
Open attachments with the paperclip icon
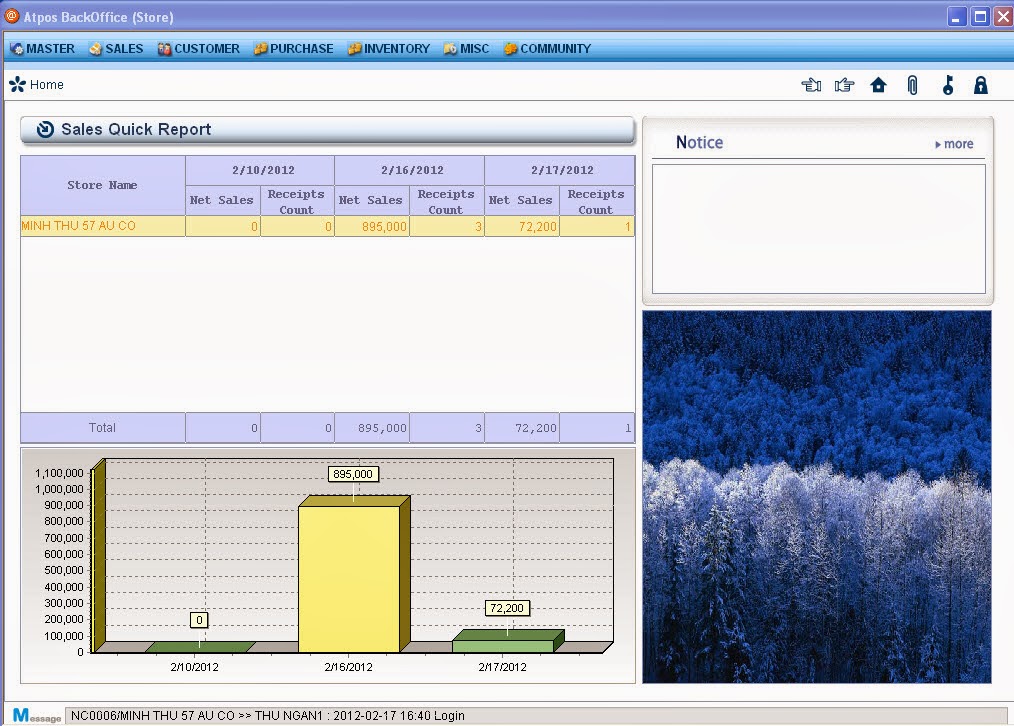coord(911,85)
